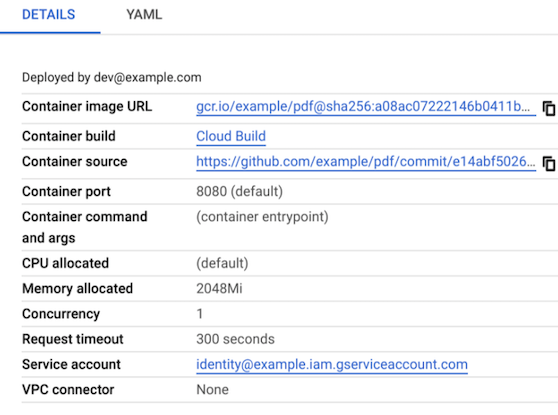558x415 pixels.
Task: Click the VPC connector None value
Action: point(212,390)
